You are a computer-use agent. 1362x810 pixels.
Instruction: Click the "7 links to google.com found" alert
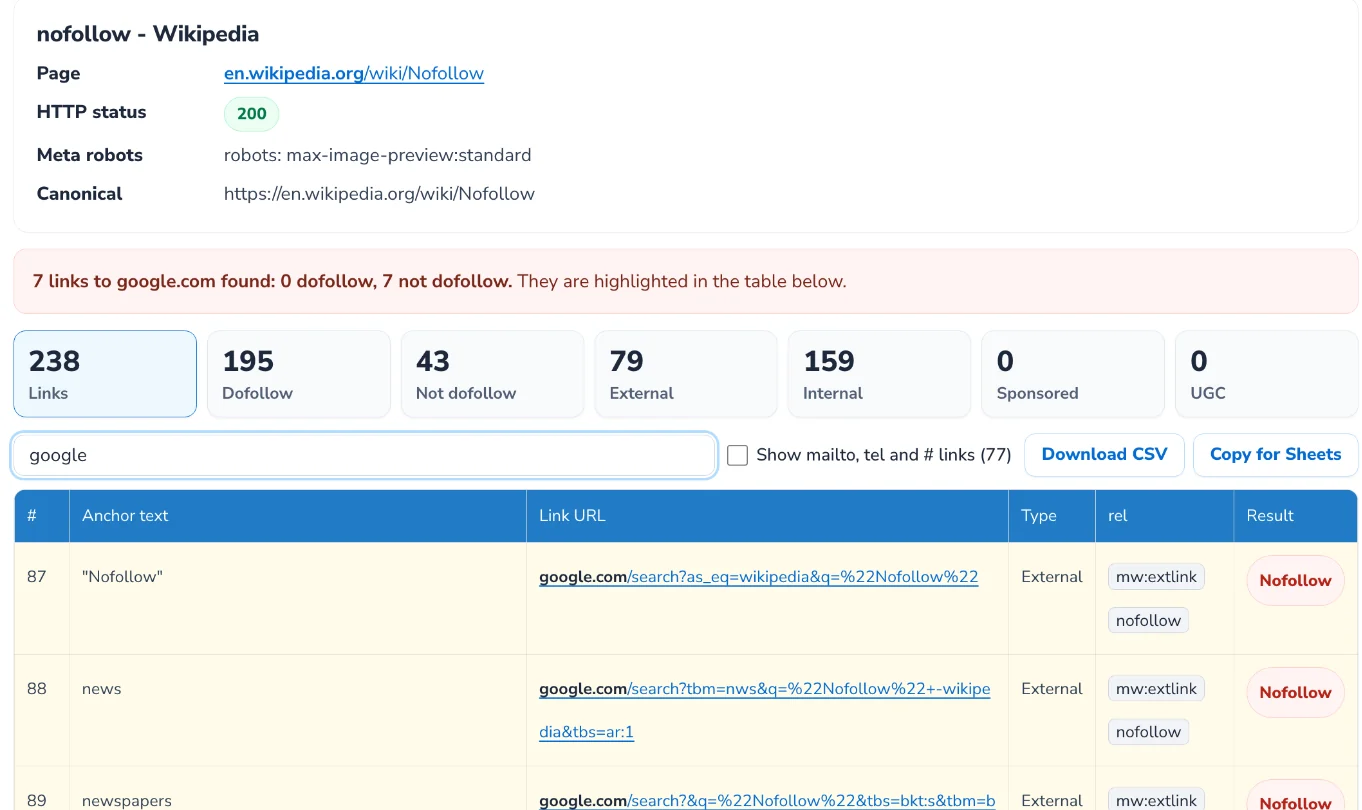[x=686, y=282]
